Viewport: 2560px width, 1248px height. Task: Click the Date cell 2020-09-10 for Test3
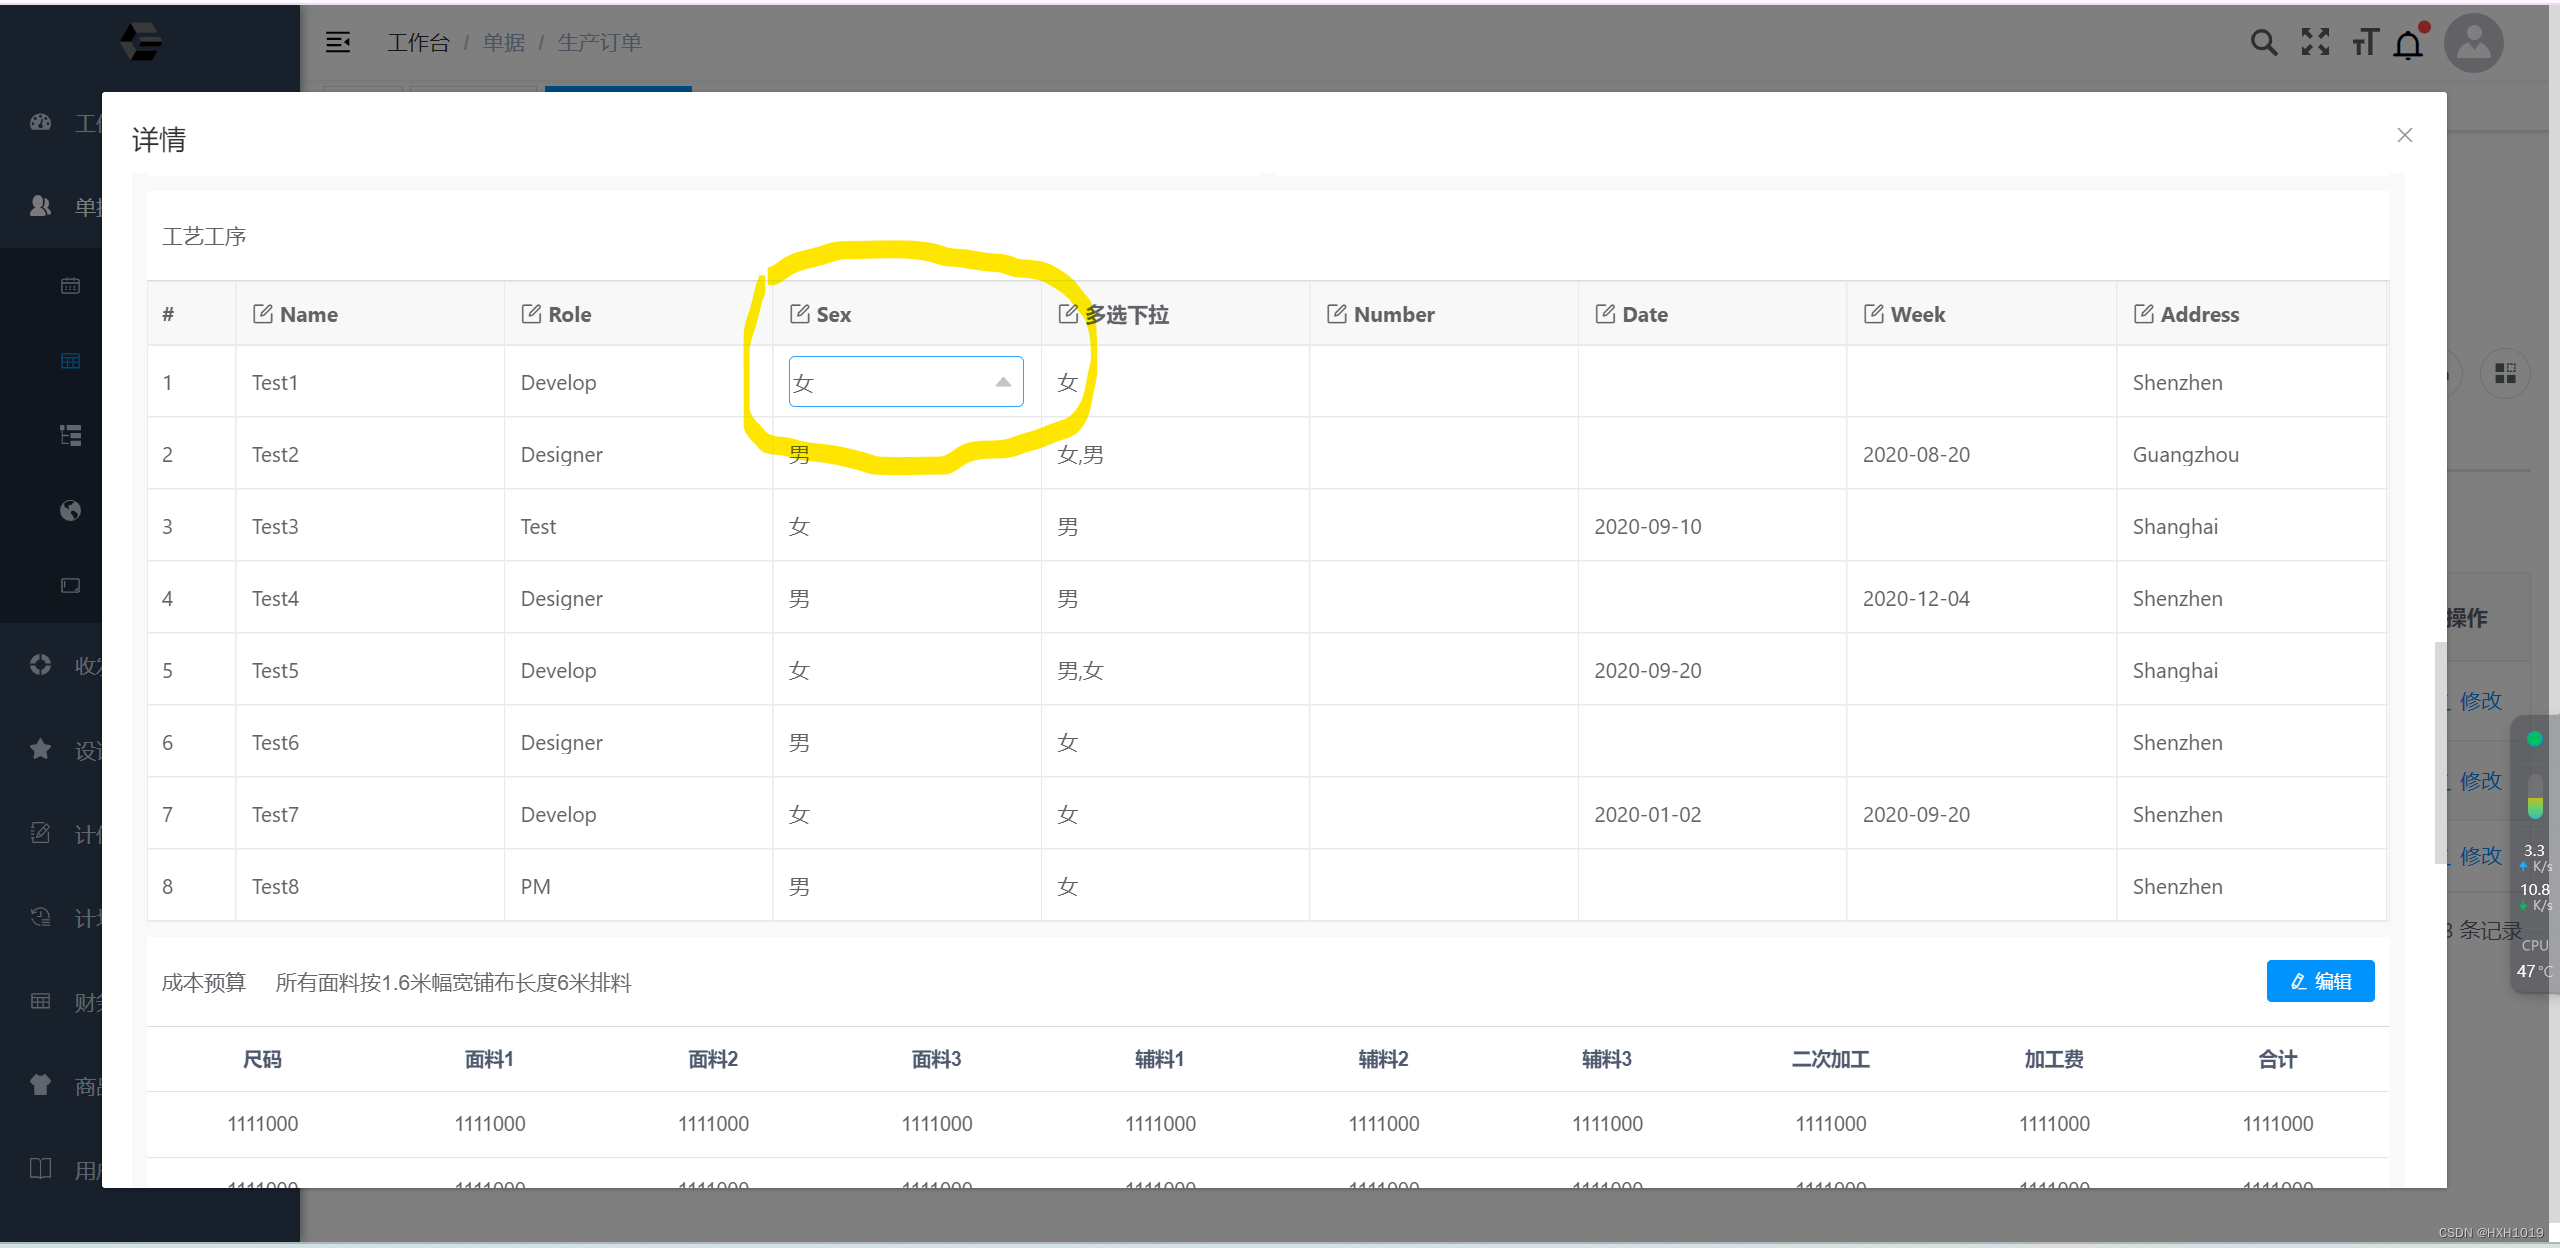click(x=1647, y=527)
